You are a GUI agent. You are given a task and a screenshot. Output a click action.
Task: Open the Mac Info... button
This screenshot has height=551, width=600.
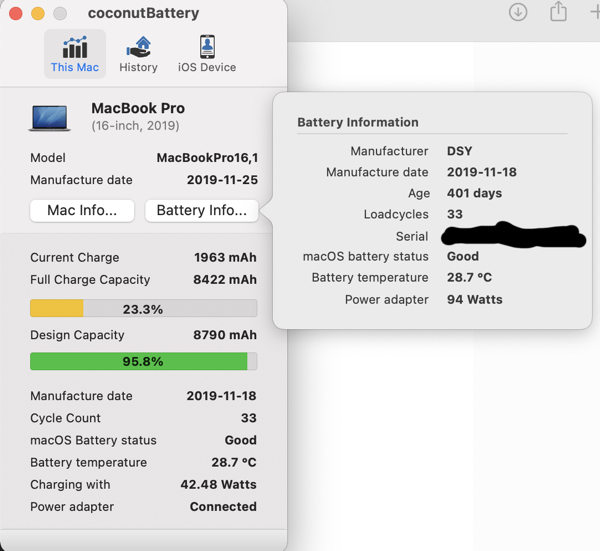pos(82,210)
